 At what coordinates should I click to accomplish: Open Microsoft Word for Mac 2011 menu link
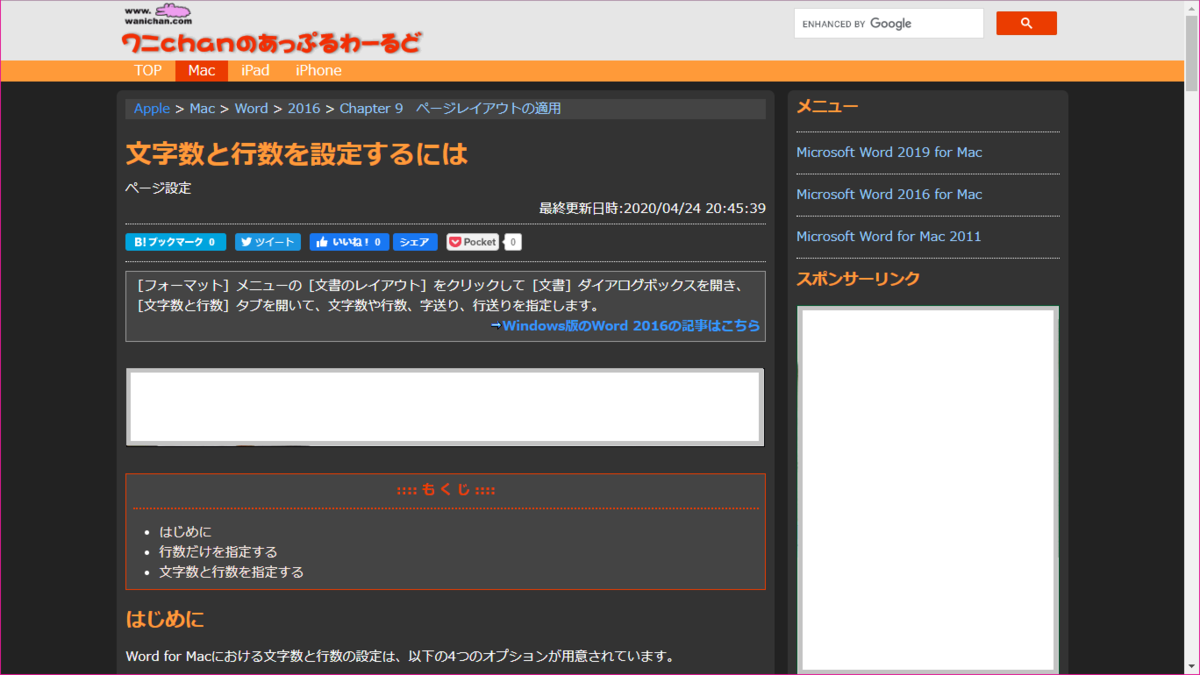[888, 236]
